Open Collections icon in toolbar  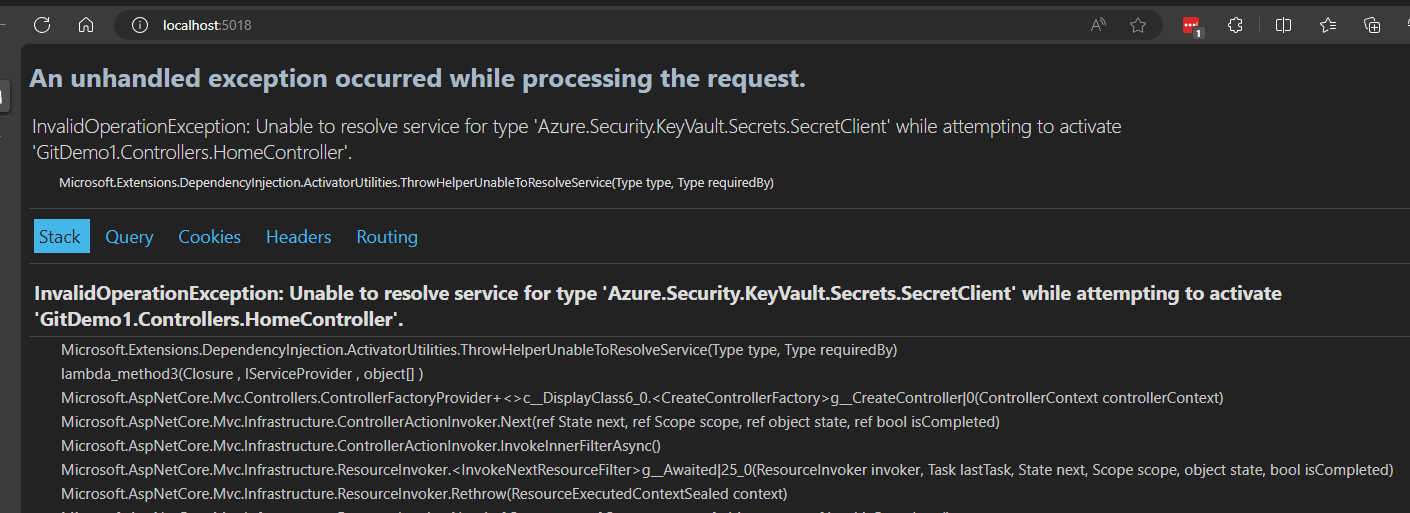[1372, 25]
